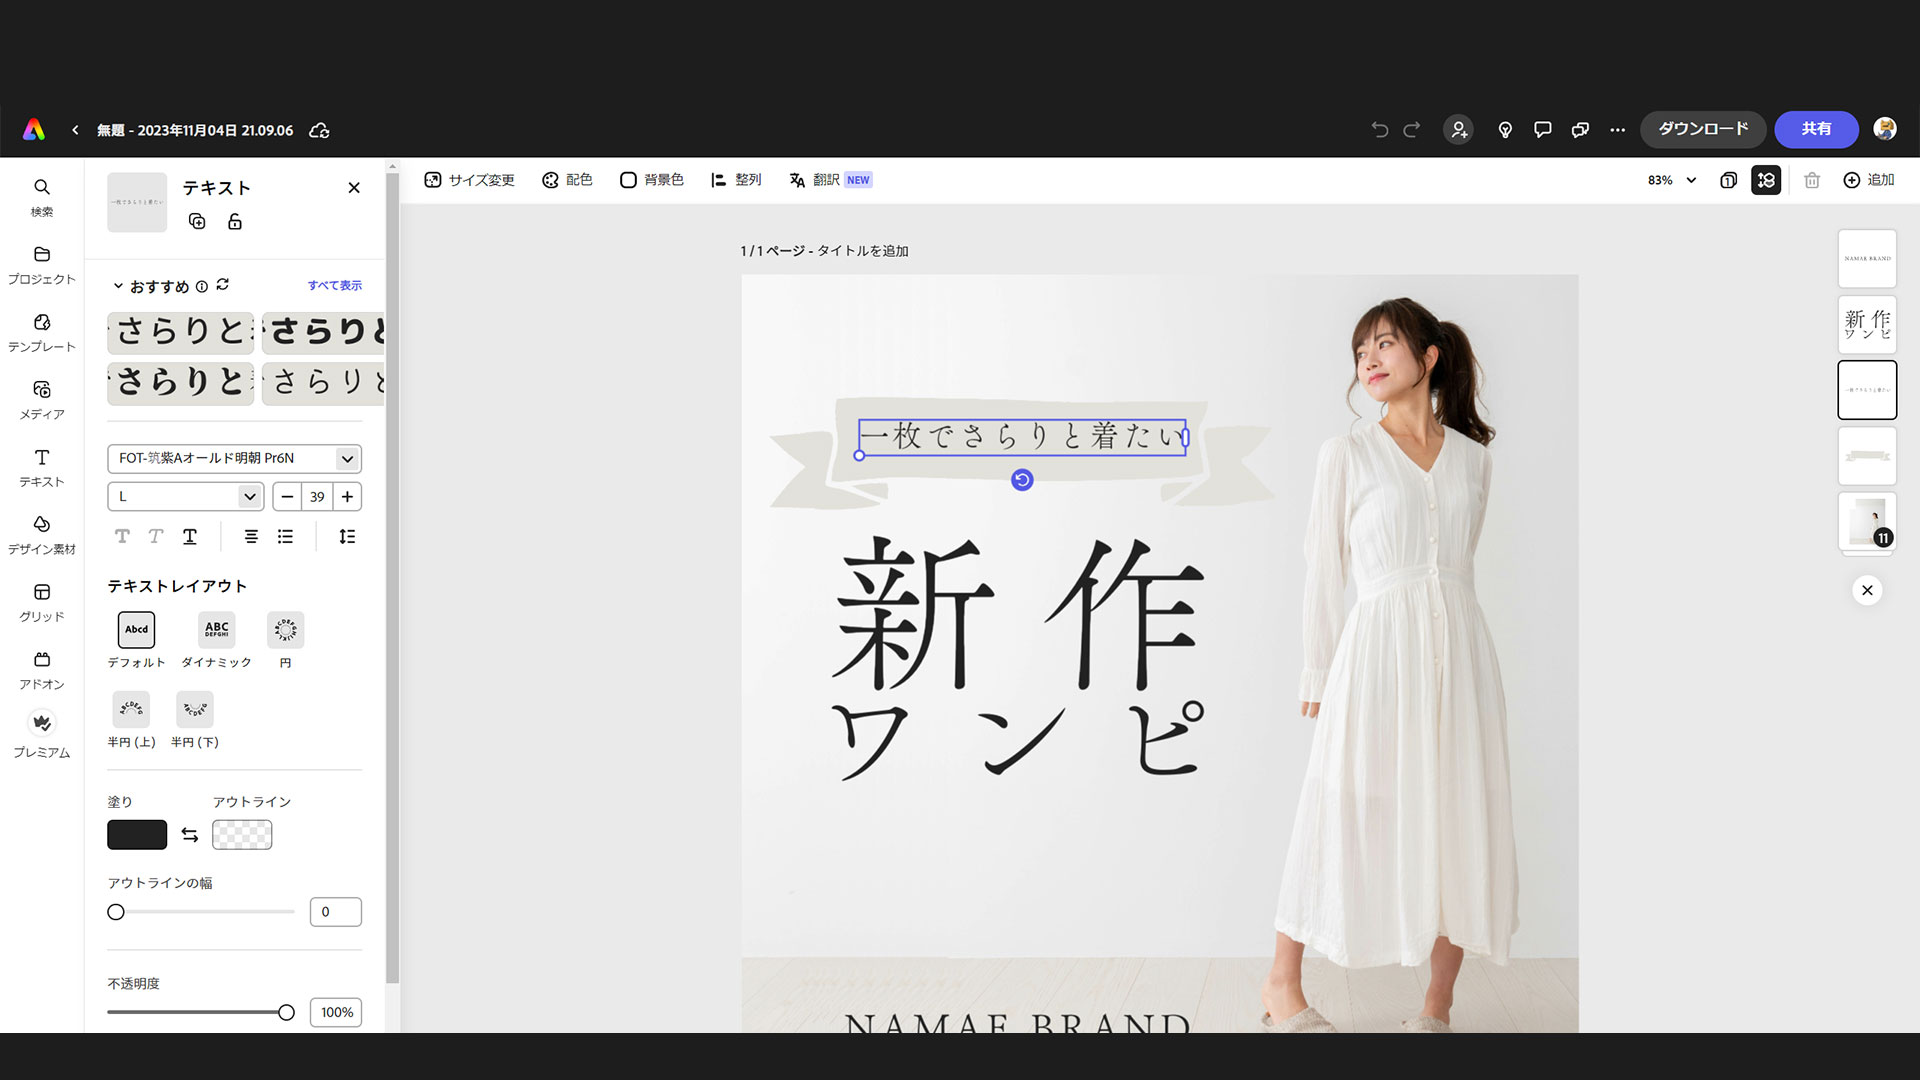
Task: Click the undo arrow in the top bar
Action: (1381, 129)
